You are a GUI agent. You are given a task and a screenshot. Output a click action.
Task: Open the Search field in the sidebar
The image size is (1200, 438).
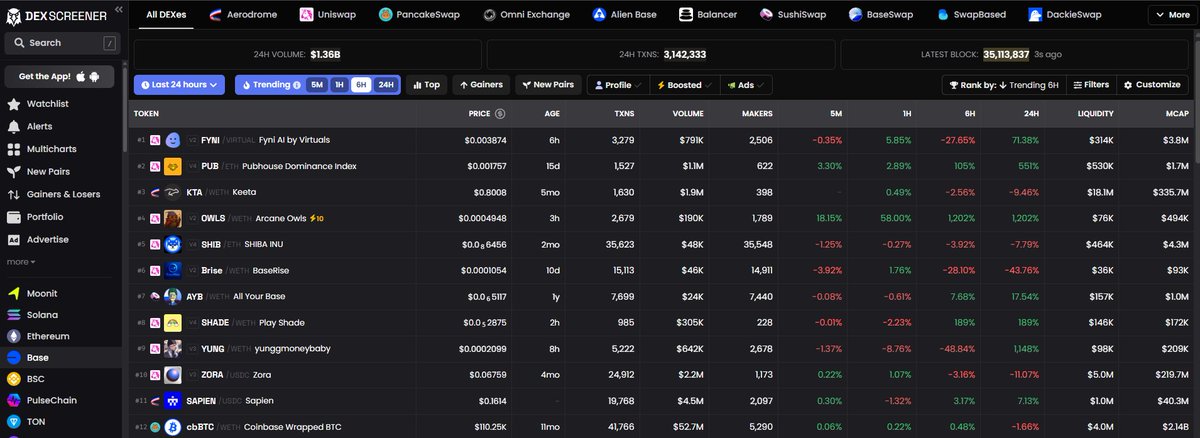coord(61,43)
